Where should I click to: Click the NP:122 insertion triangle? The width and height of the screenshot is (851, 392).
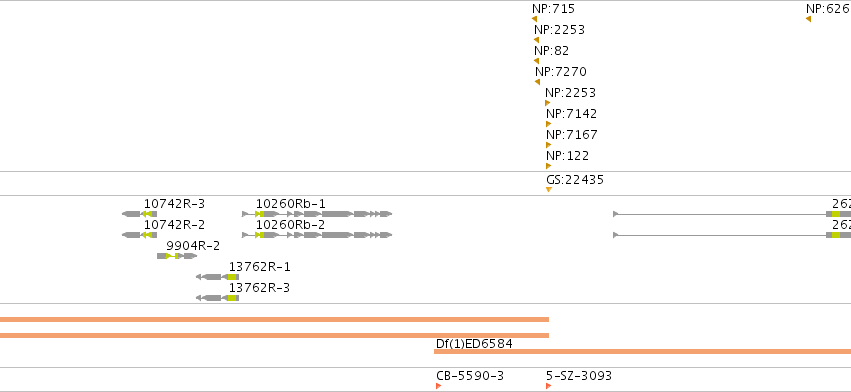(x=548, y=166)
